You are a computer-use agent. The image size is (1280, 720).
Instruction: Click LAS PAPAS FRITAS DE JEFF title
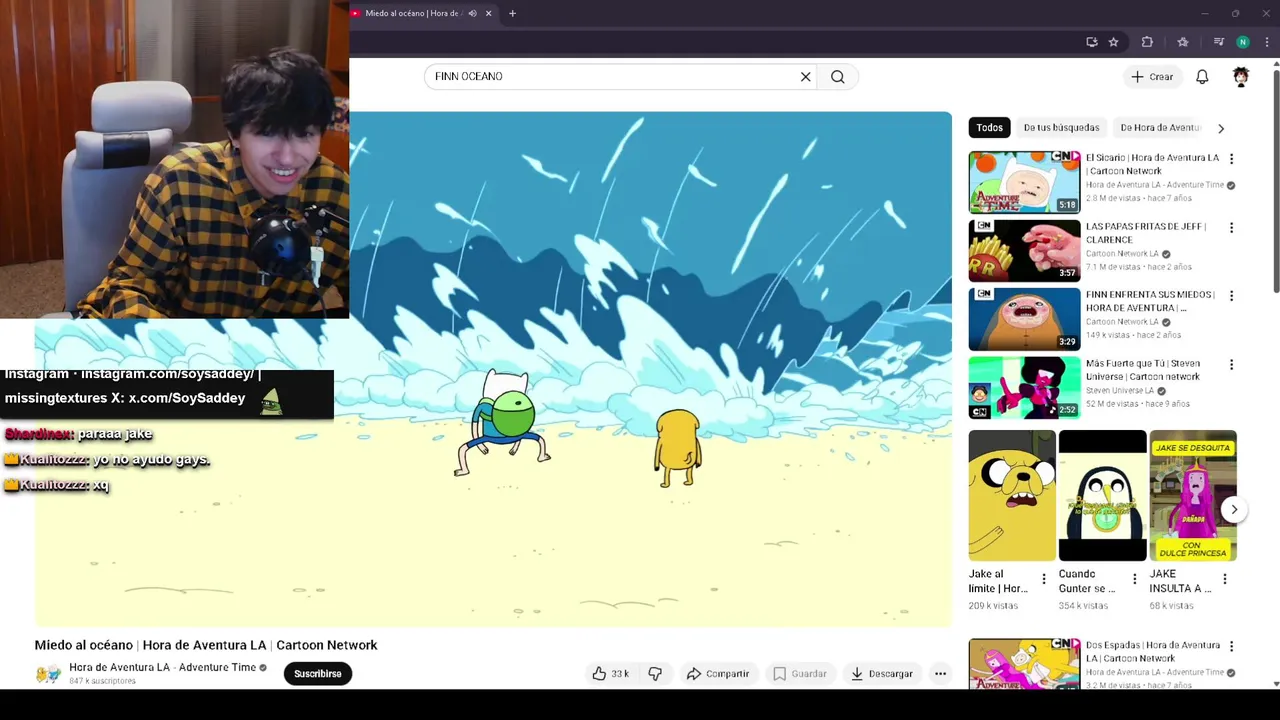1146,233
